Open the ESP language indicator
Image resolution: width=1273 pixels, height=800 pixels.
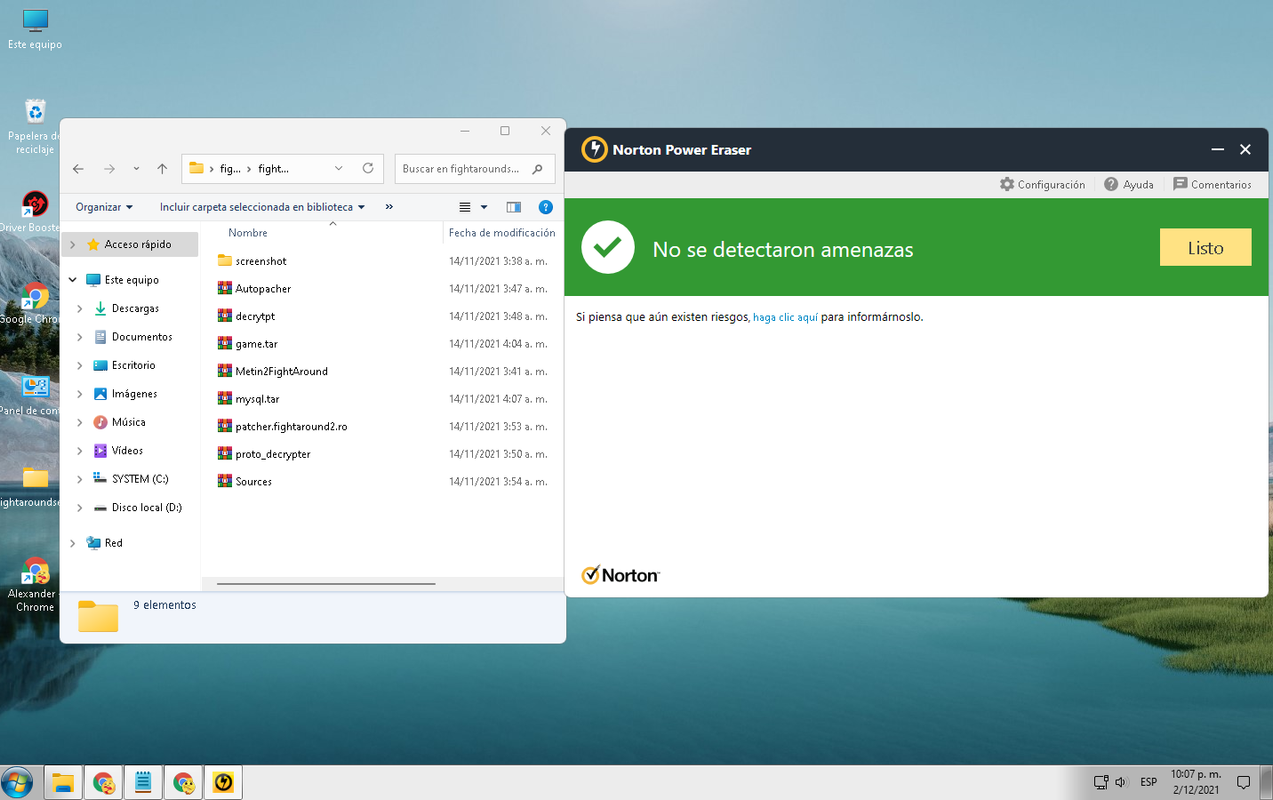pyautogui.click(x=1149, y=782)
